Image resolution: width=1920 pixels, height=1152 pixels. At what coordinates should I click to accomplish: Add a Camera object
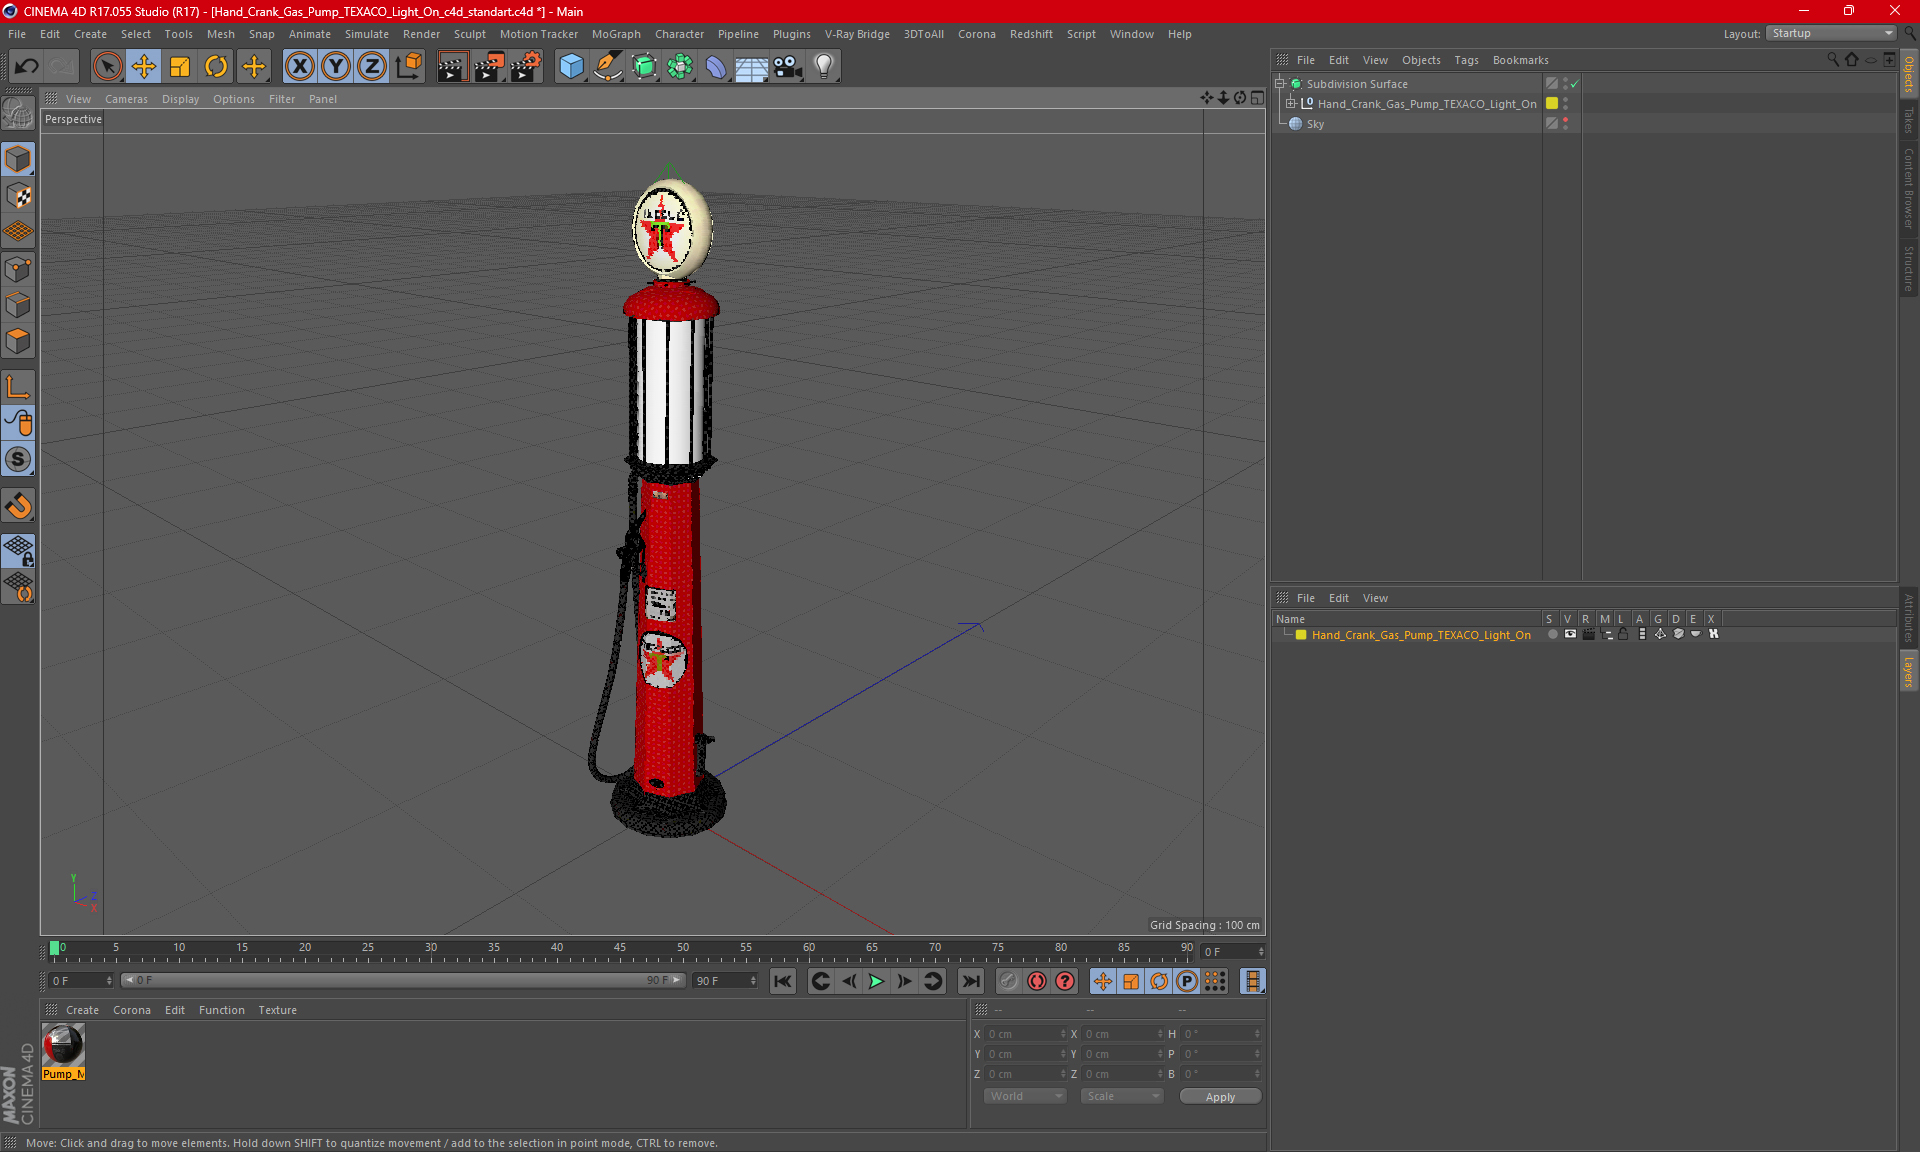(788, 67)
